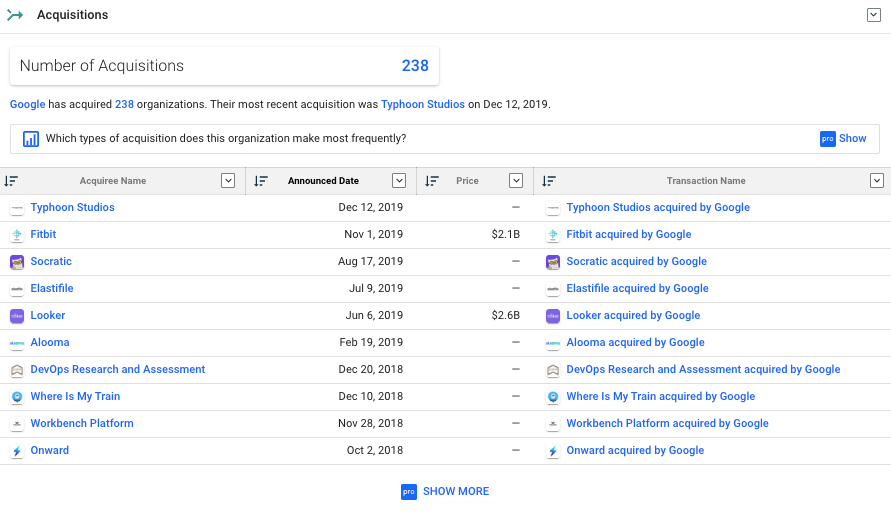This screenshot has height=518, width=891.
Task: Open Onward acquired by Google transaction
Action: 635,450
